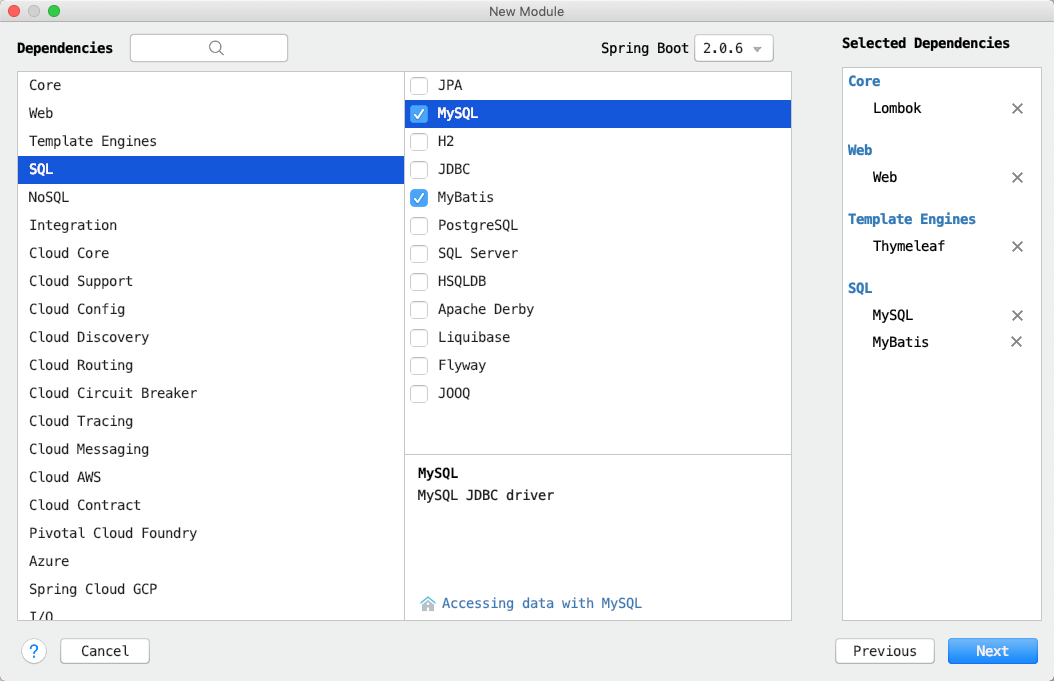Uncheck the MyBatis checkbox
Image resolution: width=1054 pixels, height=681 pixels.
click(x=419, y=198)
